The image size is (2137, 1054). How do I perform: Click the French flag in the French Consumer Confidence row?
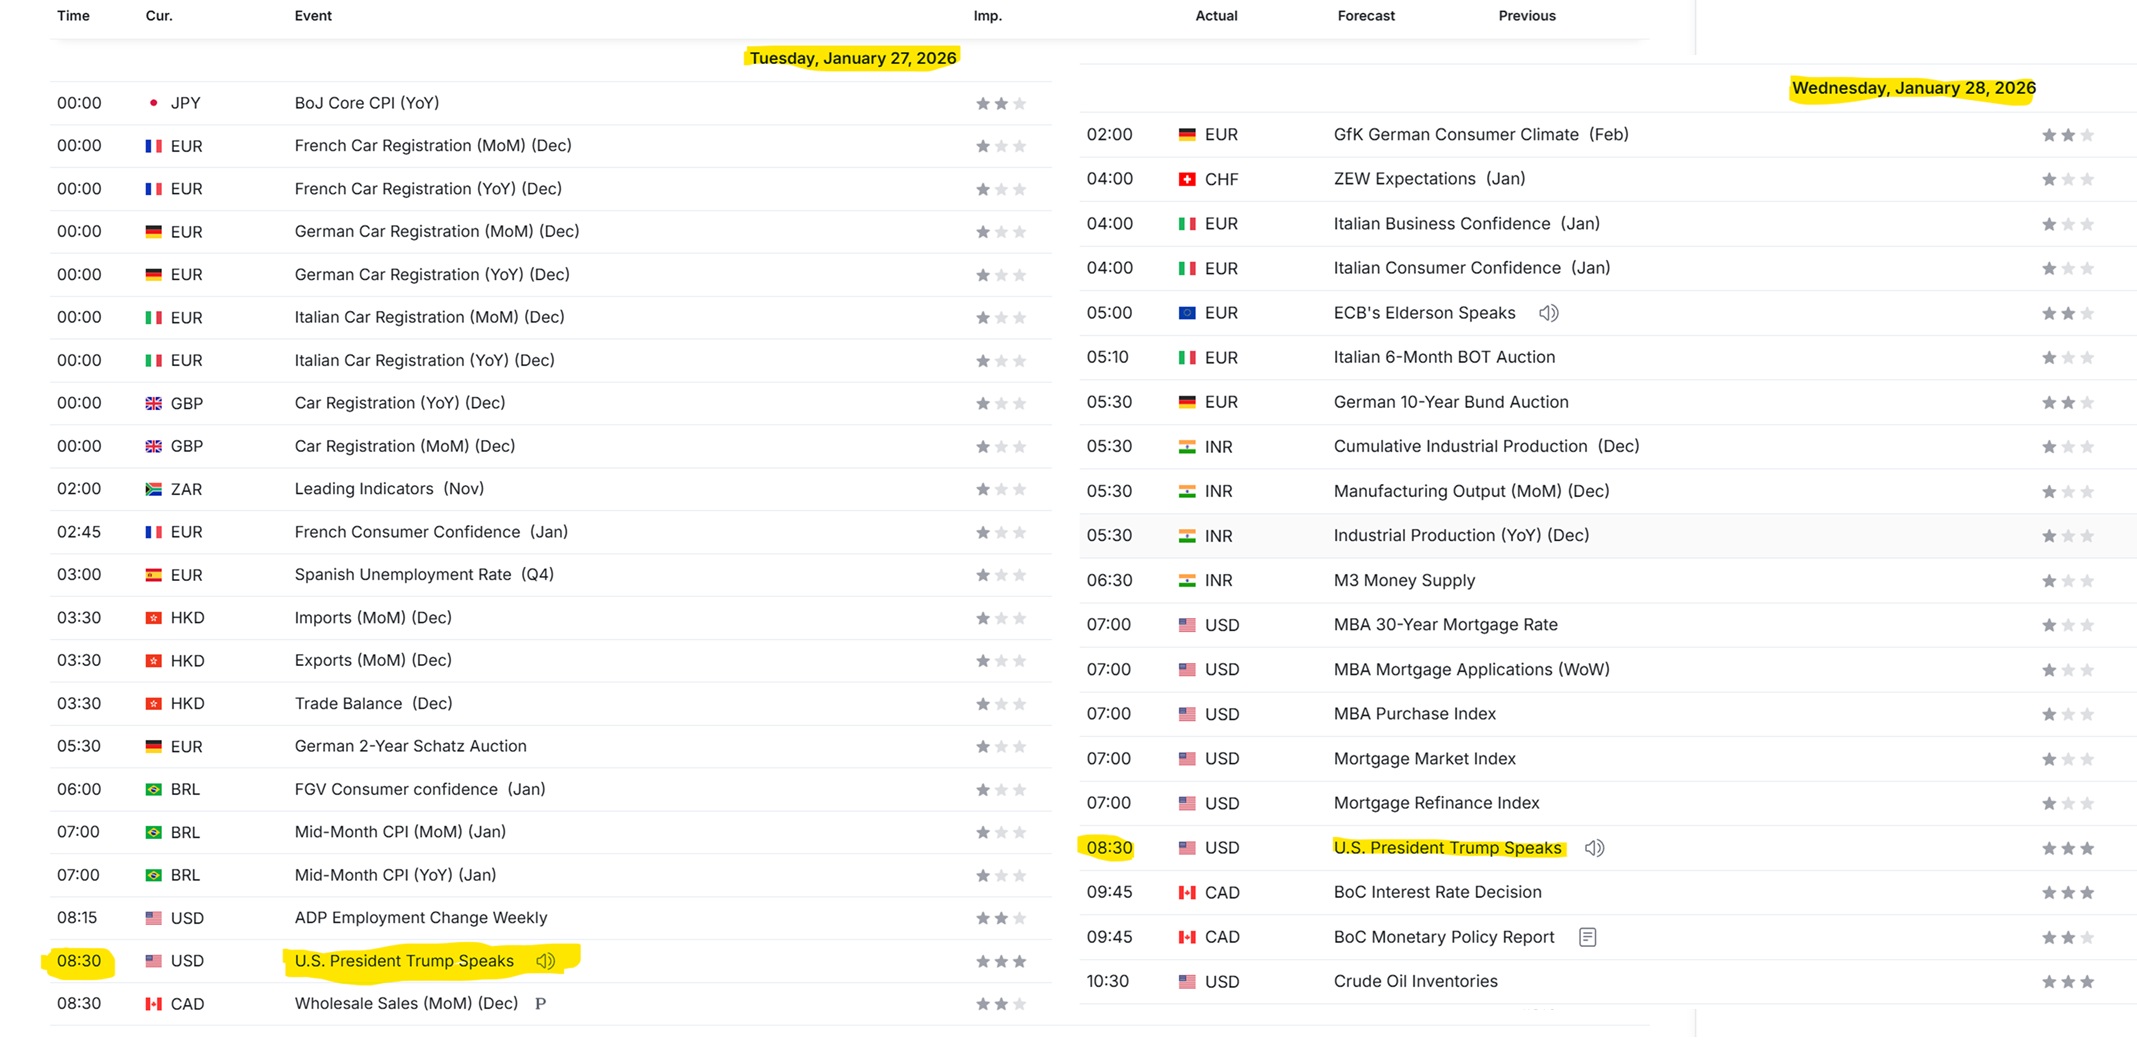point(153,532)
